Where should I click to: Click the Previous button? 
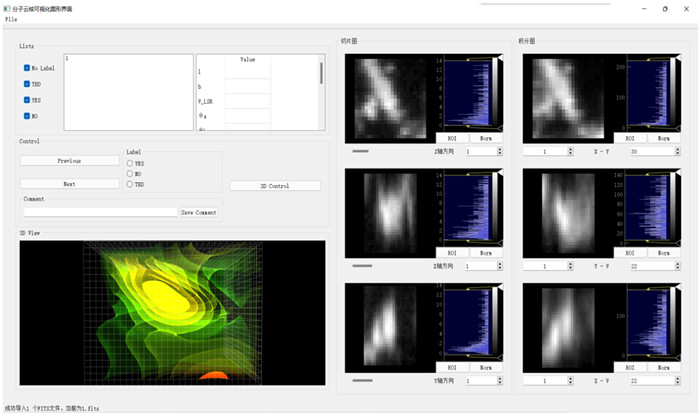pos(68,160)
